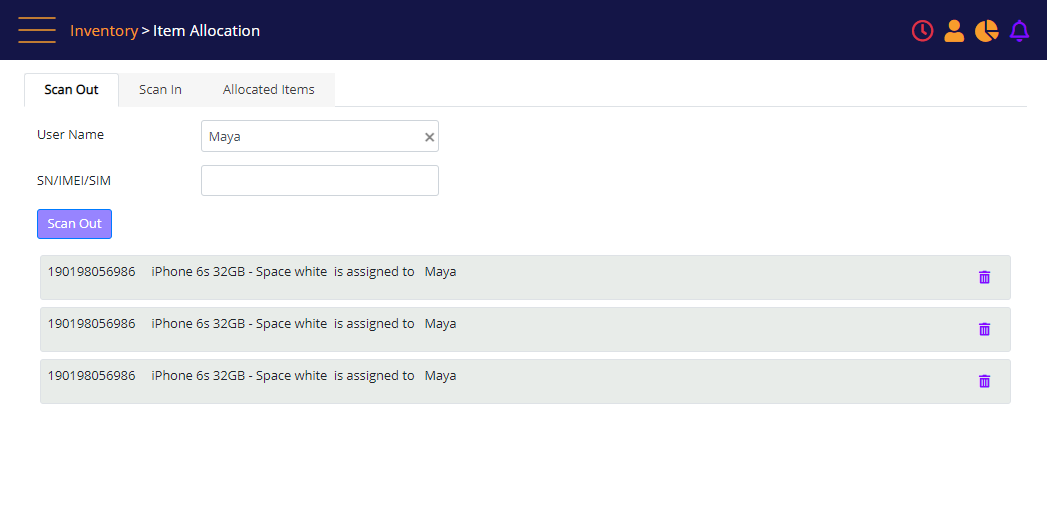
Task: Clear the User Name field with X
Action: (429, 137)
